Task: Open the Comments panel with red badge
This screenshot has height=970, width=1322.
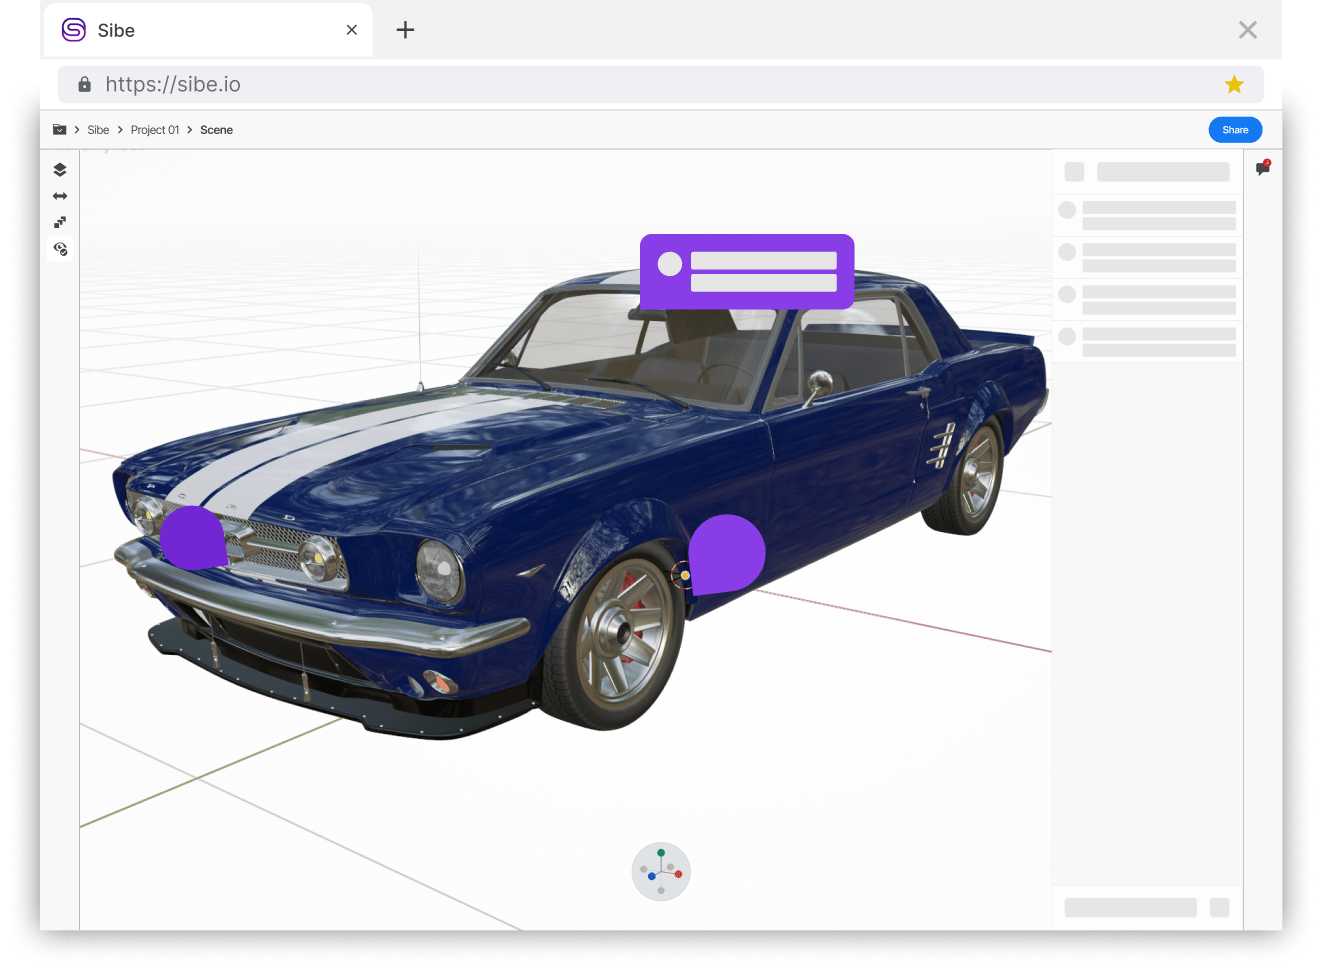Action: pos(1262,169)
